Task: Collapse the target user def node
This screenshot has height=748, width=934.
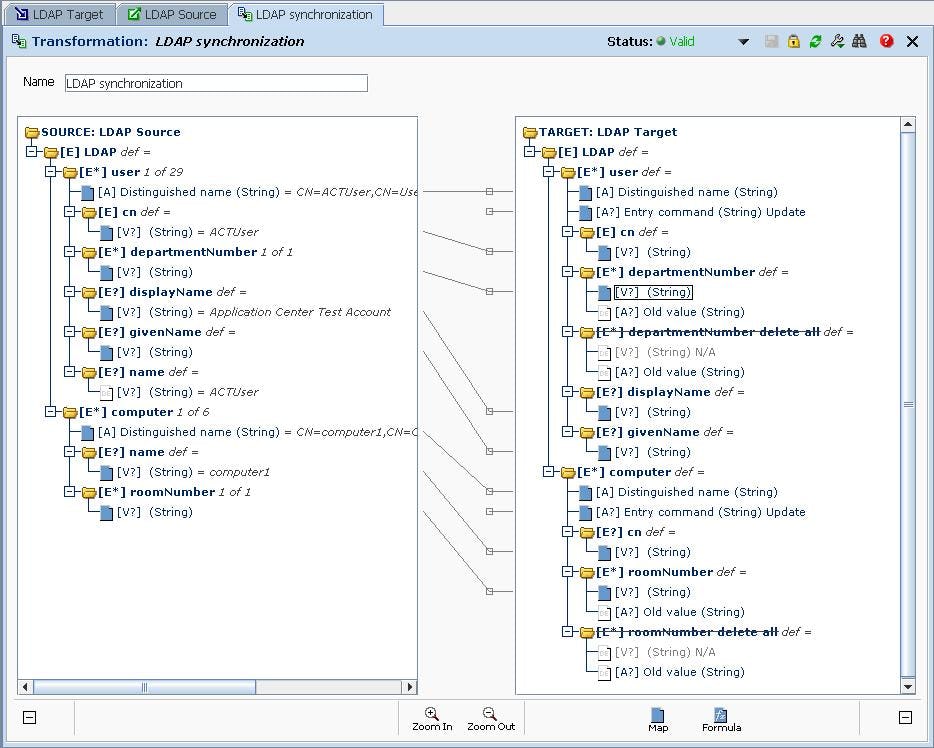Action: [x=549, y=172]
